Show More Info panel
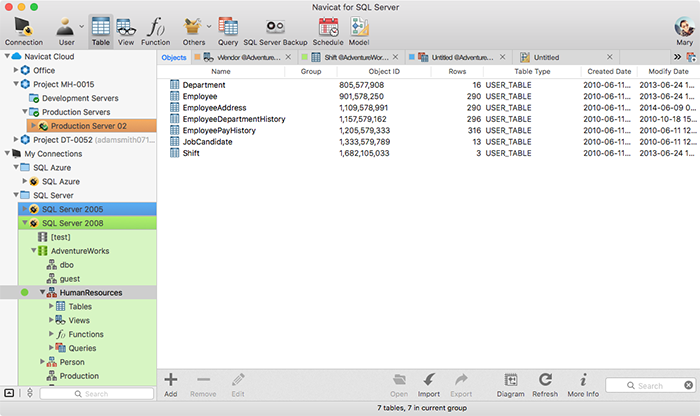Screen dimensions: 700x416 click(583, 385)
